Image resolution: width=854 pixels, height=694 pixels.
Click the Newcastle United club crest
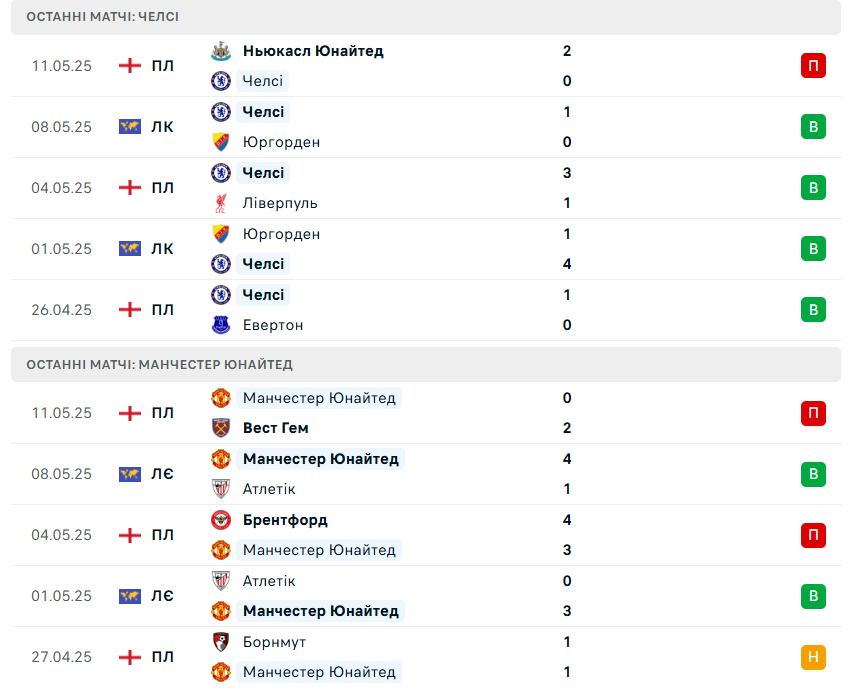tap(221, 51)
